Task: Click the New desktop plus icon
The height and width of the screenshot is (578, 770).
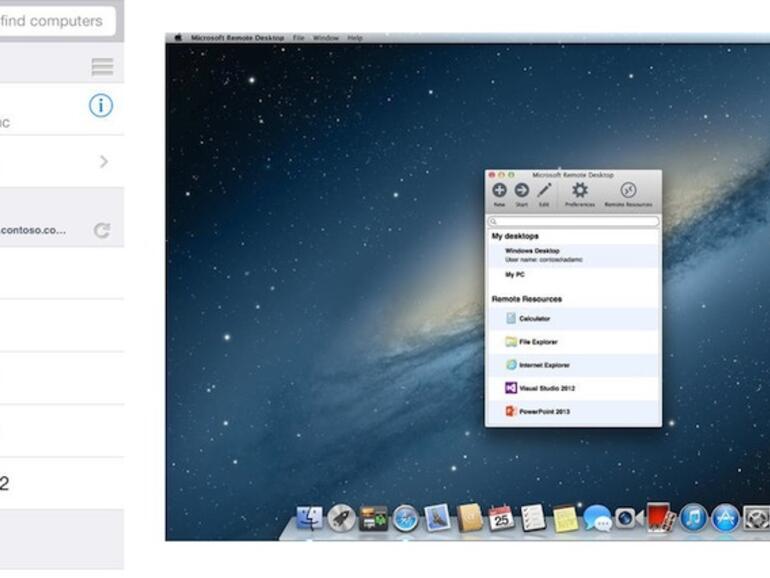Action: (499, 191)
